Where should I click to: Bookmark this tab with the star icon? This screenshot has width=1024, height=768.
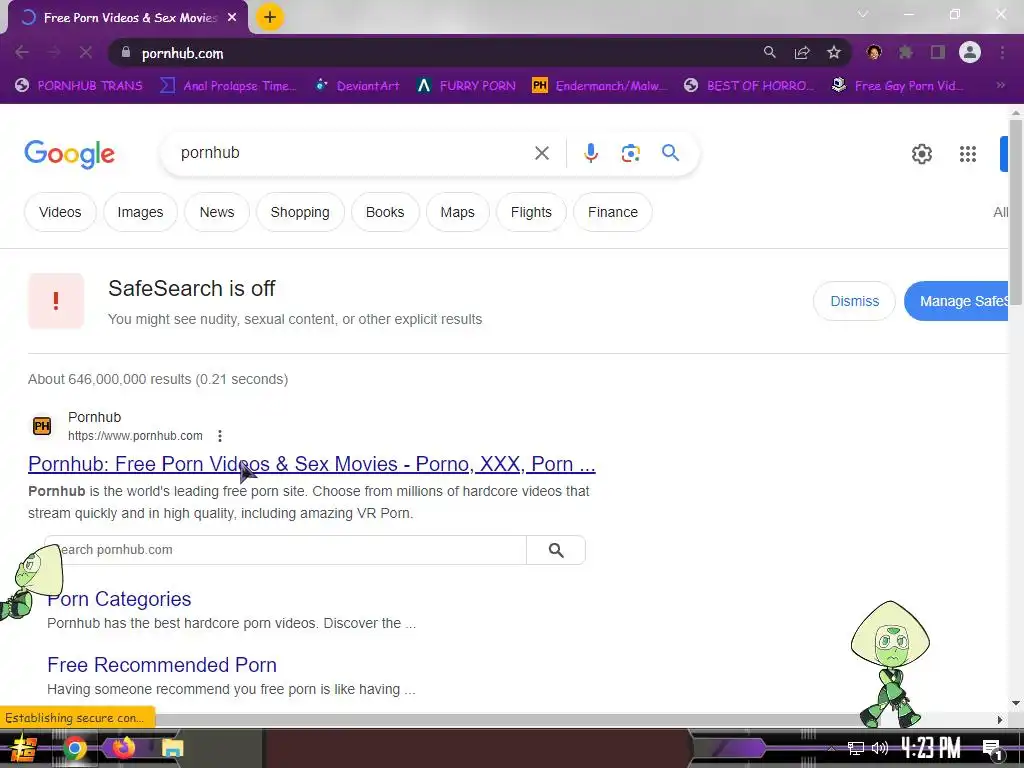tap(834, 52)
